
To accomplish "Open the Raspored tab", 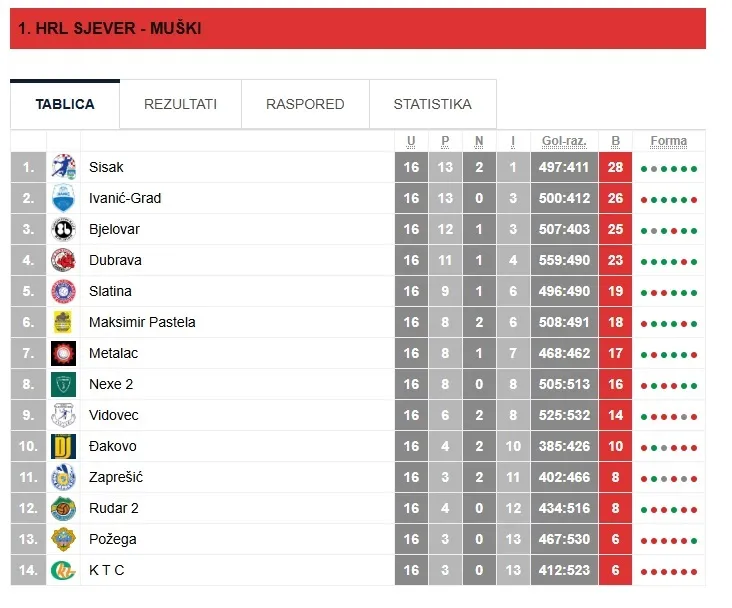I will [305, 104].
